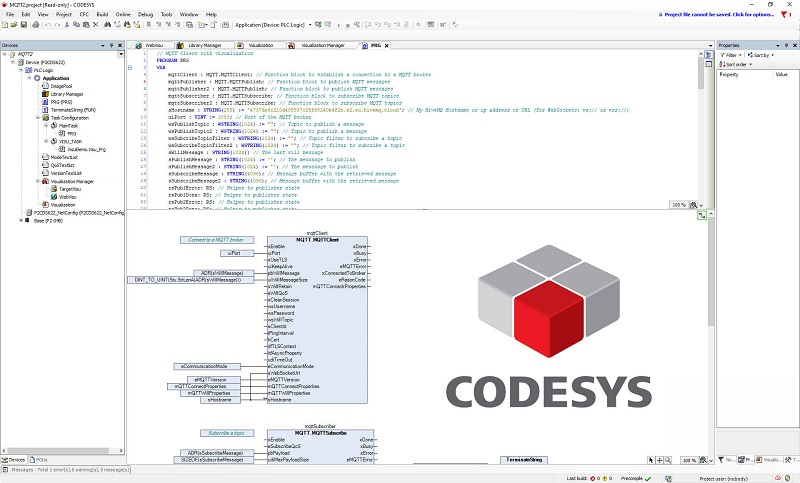Click zoom magnifier in declaration editor
Image resolution: width=800 pixels, height=483 pixels.
point(693,205)
